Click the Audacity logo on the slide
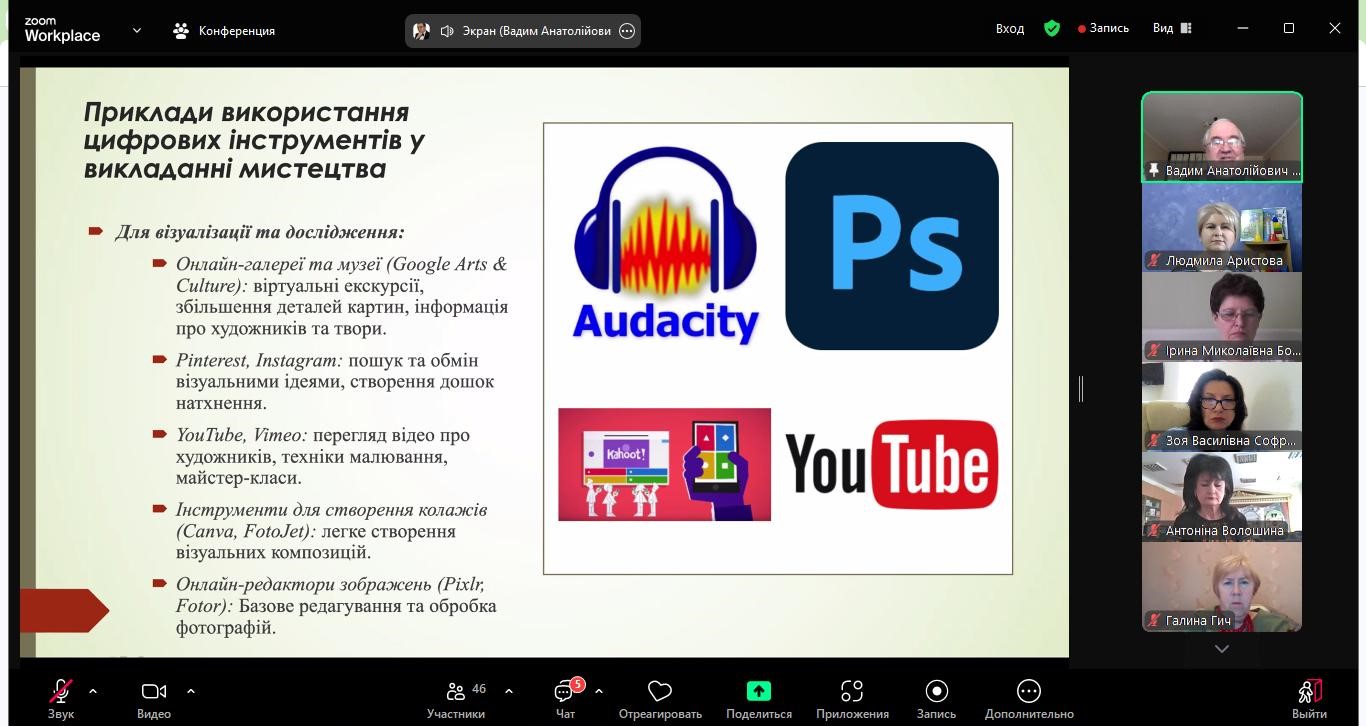The height and width of the screenshot is (726, 1366). 665,246
